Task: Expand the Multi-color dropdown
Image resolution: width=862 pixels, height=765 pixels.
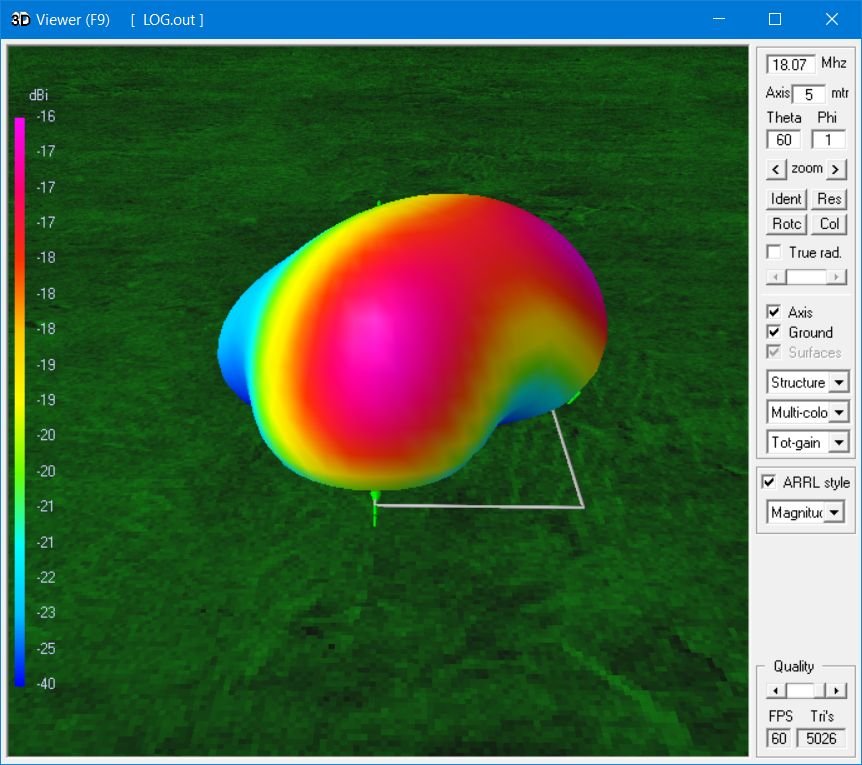Action: (x=838, y=412)
